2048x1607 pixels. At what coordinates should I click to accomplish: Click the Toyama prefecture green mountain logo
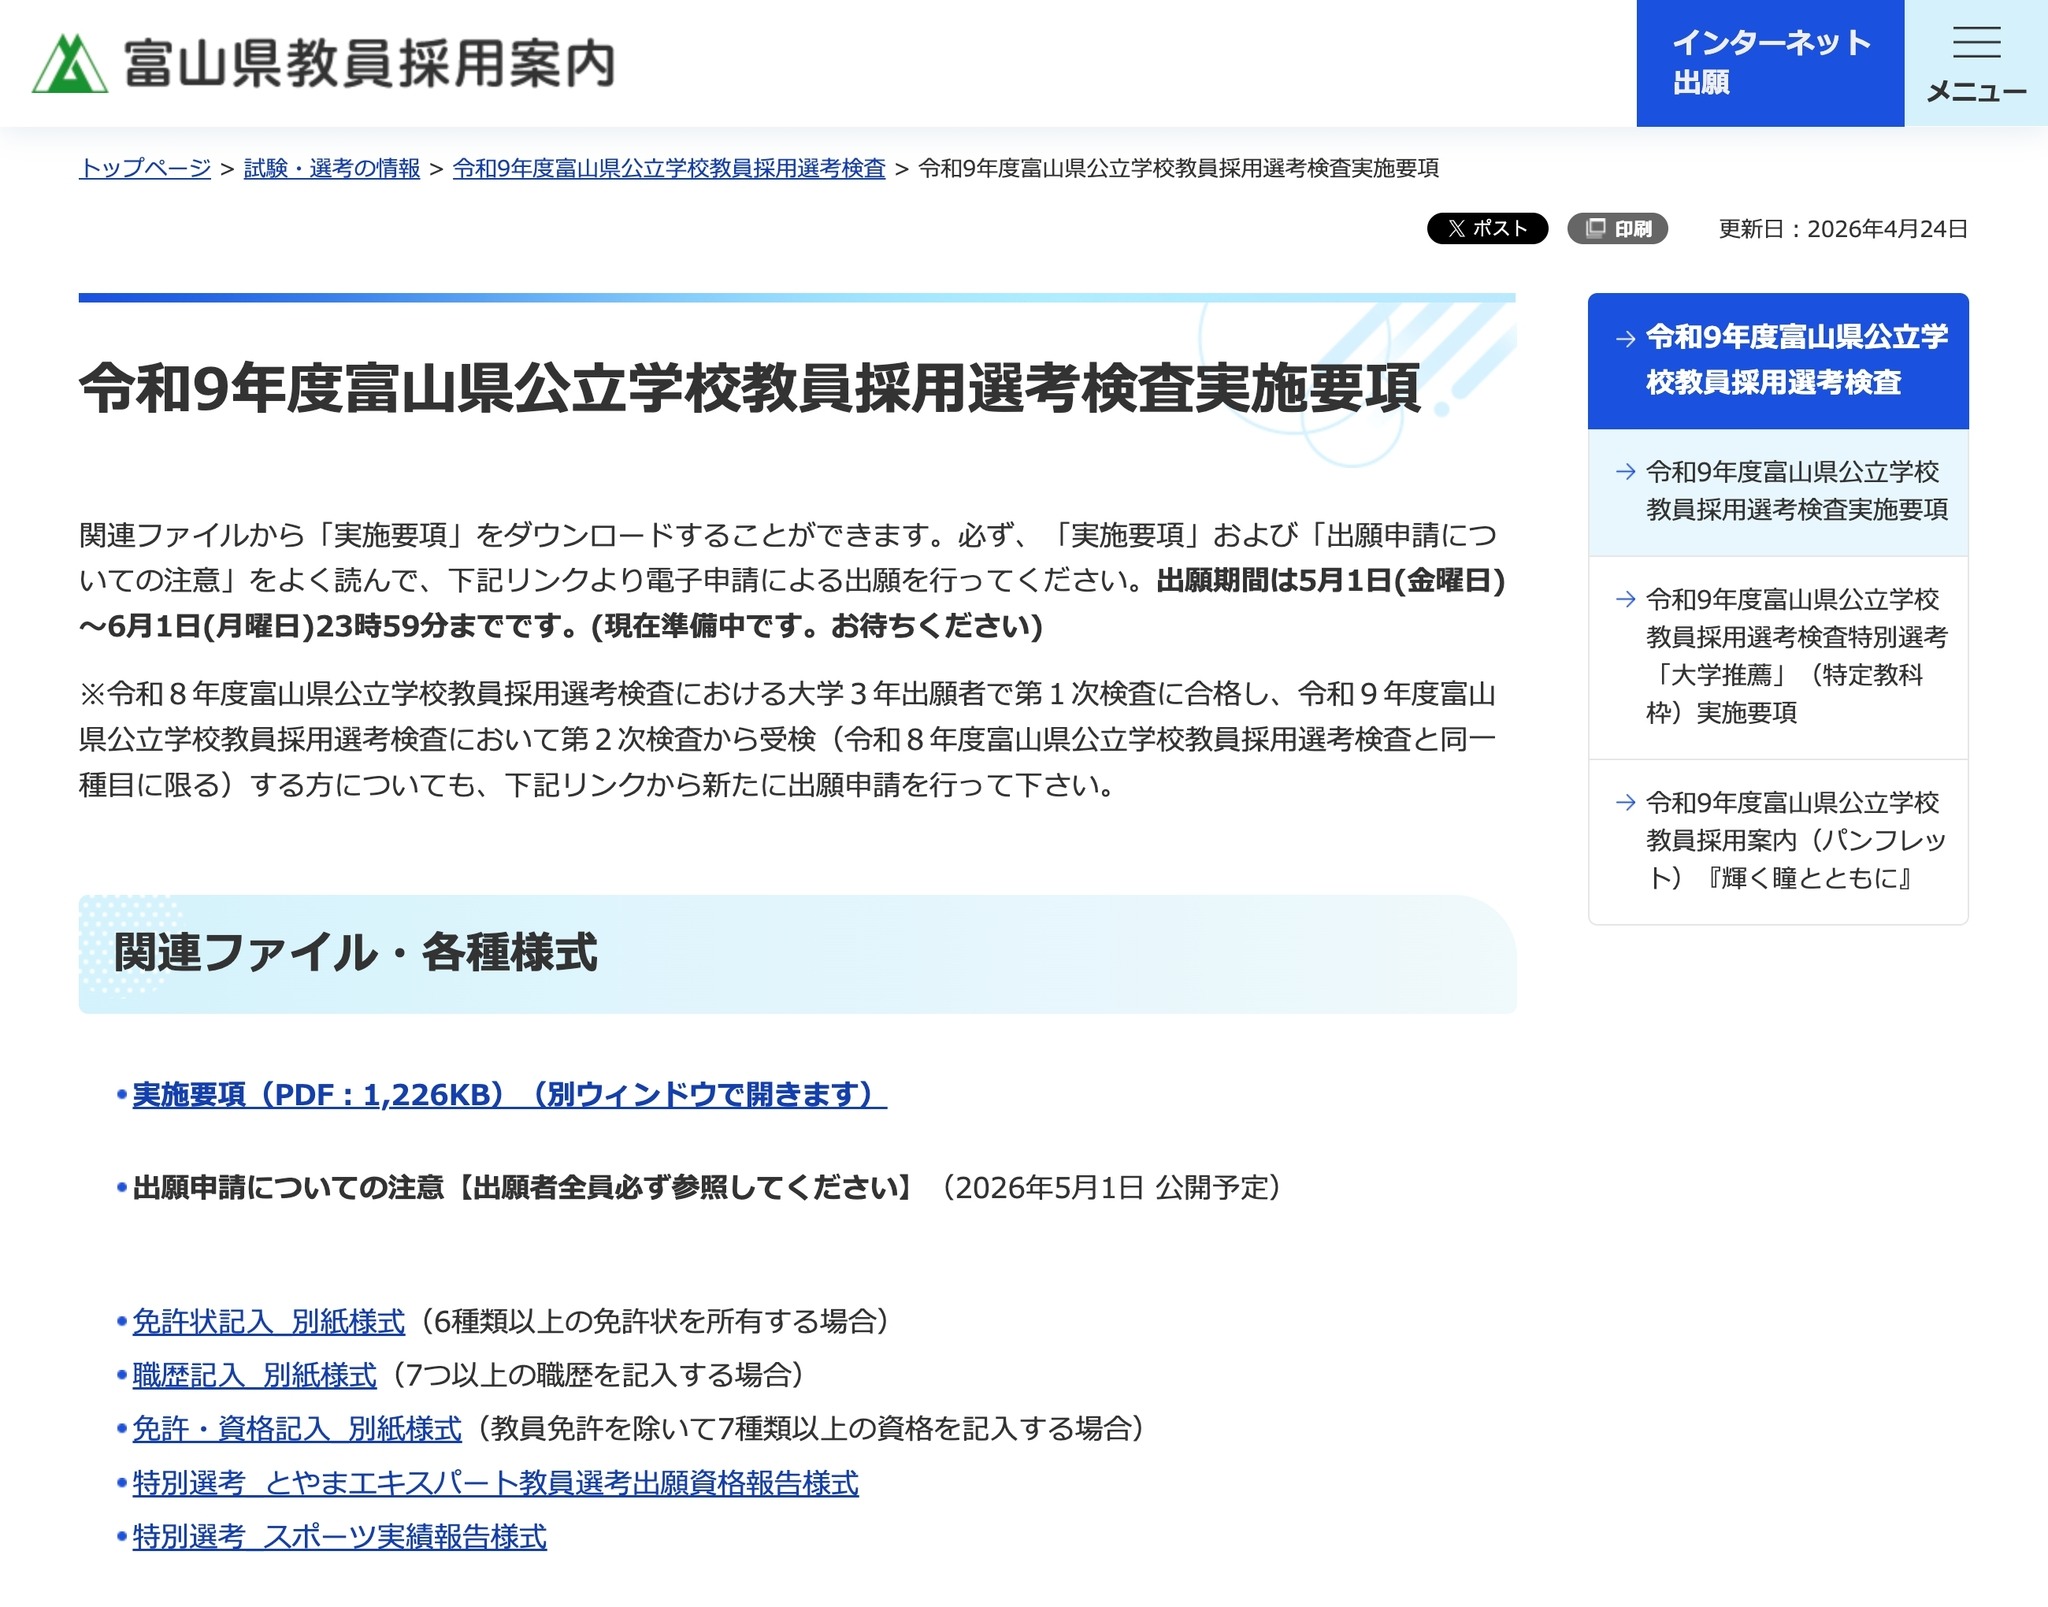click(x=69, y=63)
